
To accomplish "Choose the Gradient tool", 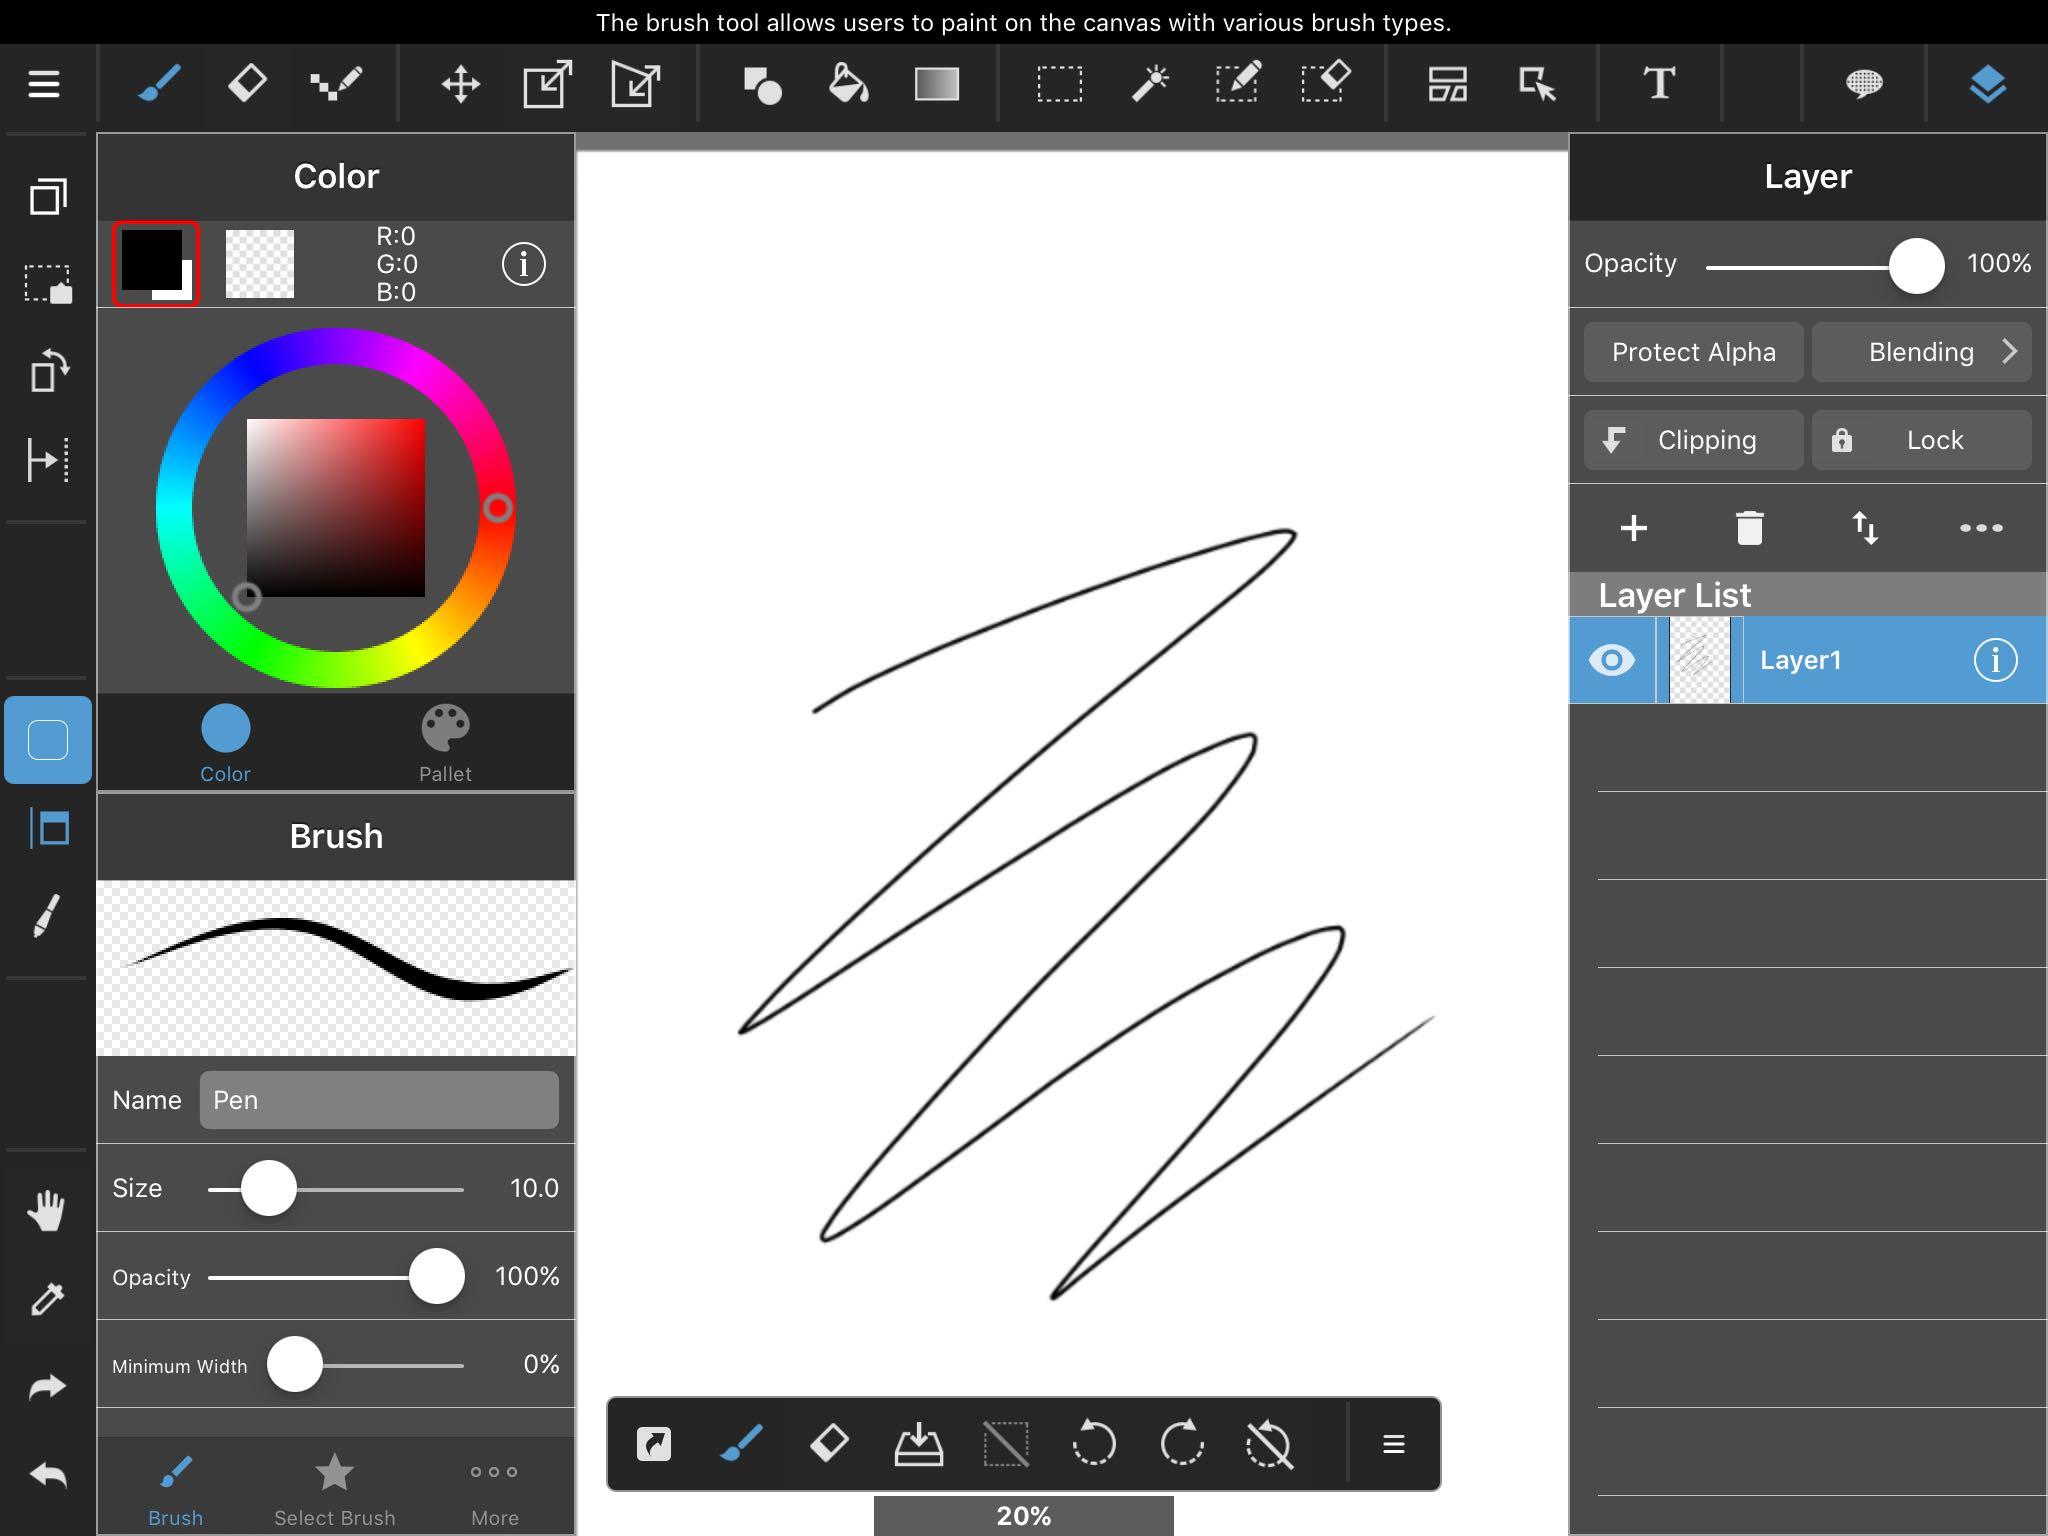I will tap(936, 83).
